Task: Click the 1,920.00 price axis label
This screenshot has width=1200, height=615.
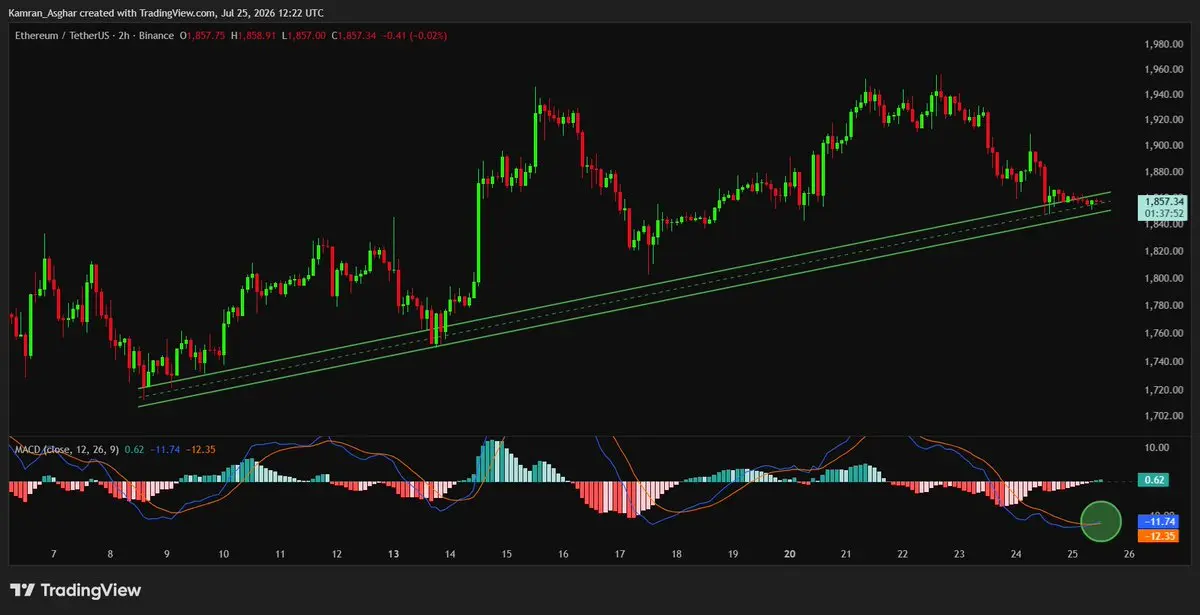Action: coord(1164,120)
